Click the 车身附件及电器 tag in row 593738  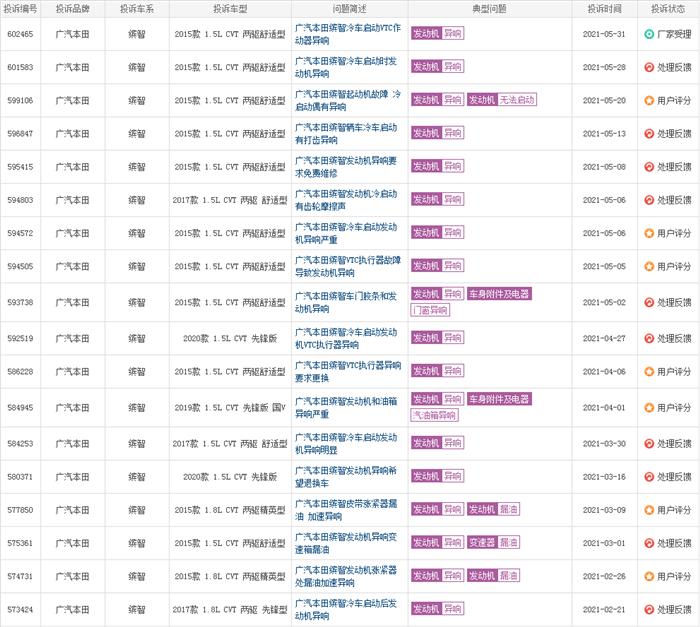[x=499, y=294]
